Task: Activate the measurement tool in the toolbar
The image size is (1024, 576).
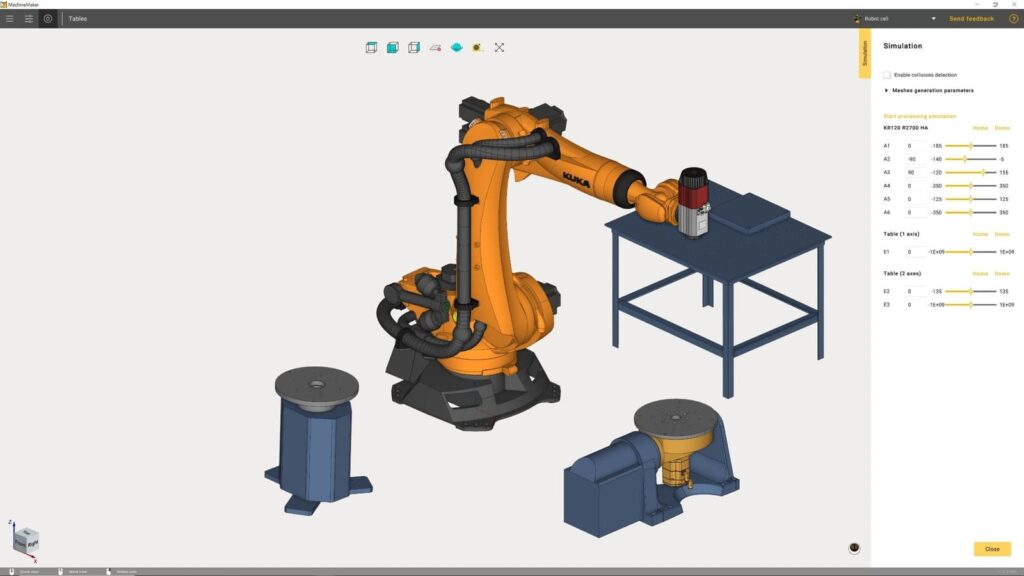Action: (x=435, y=46)
